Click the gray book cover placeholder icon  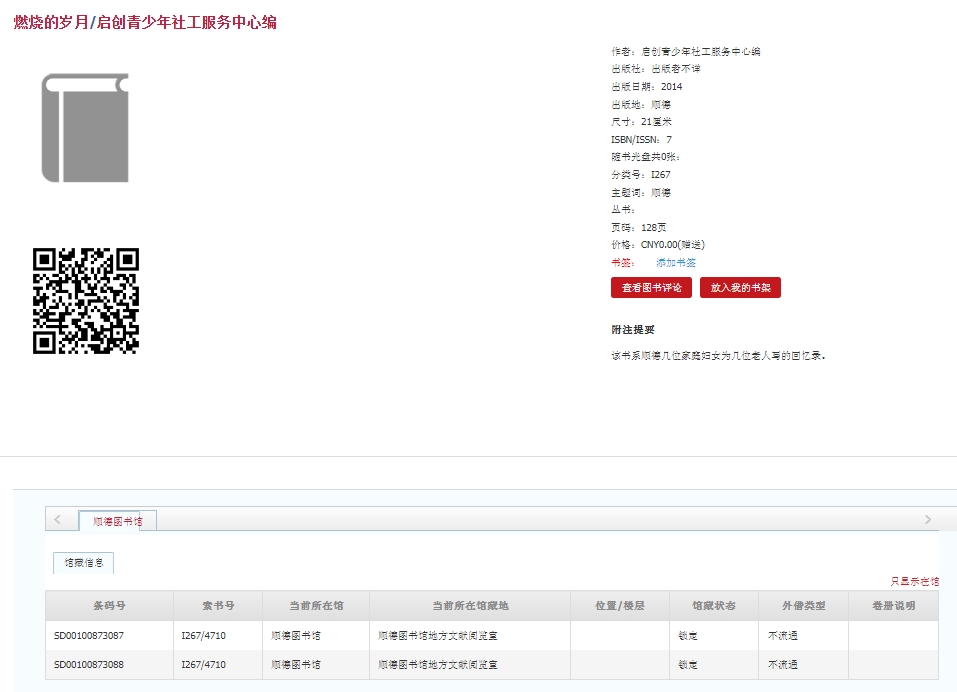point(85,128)
